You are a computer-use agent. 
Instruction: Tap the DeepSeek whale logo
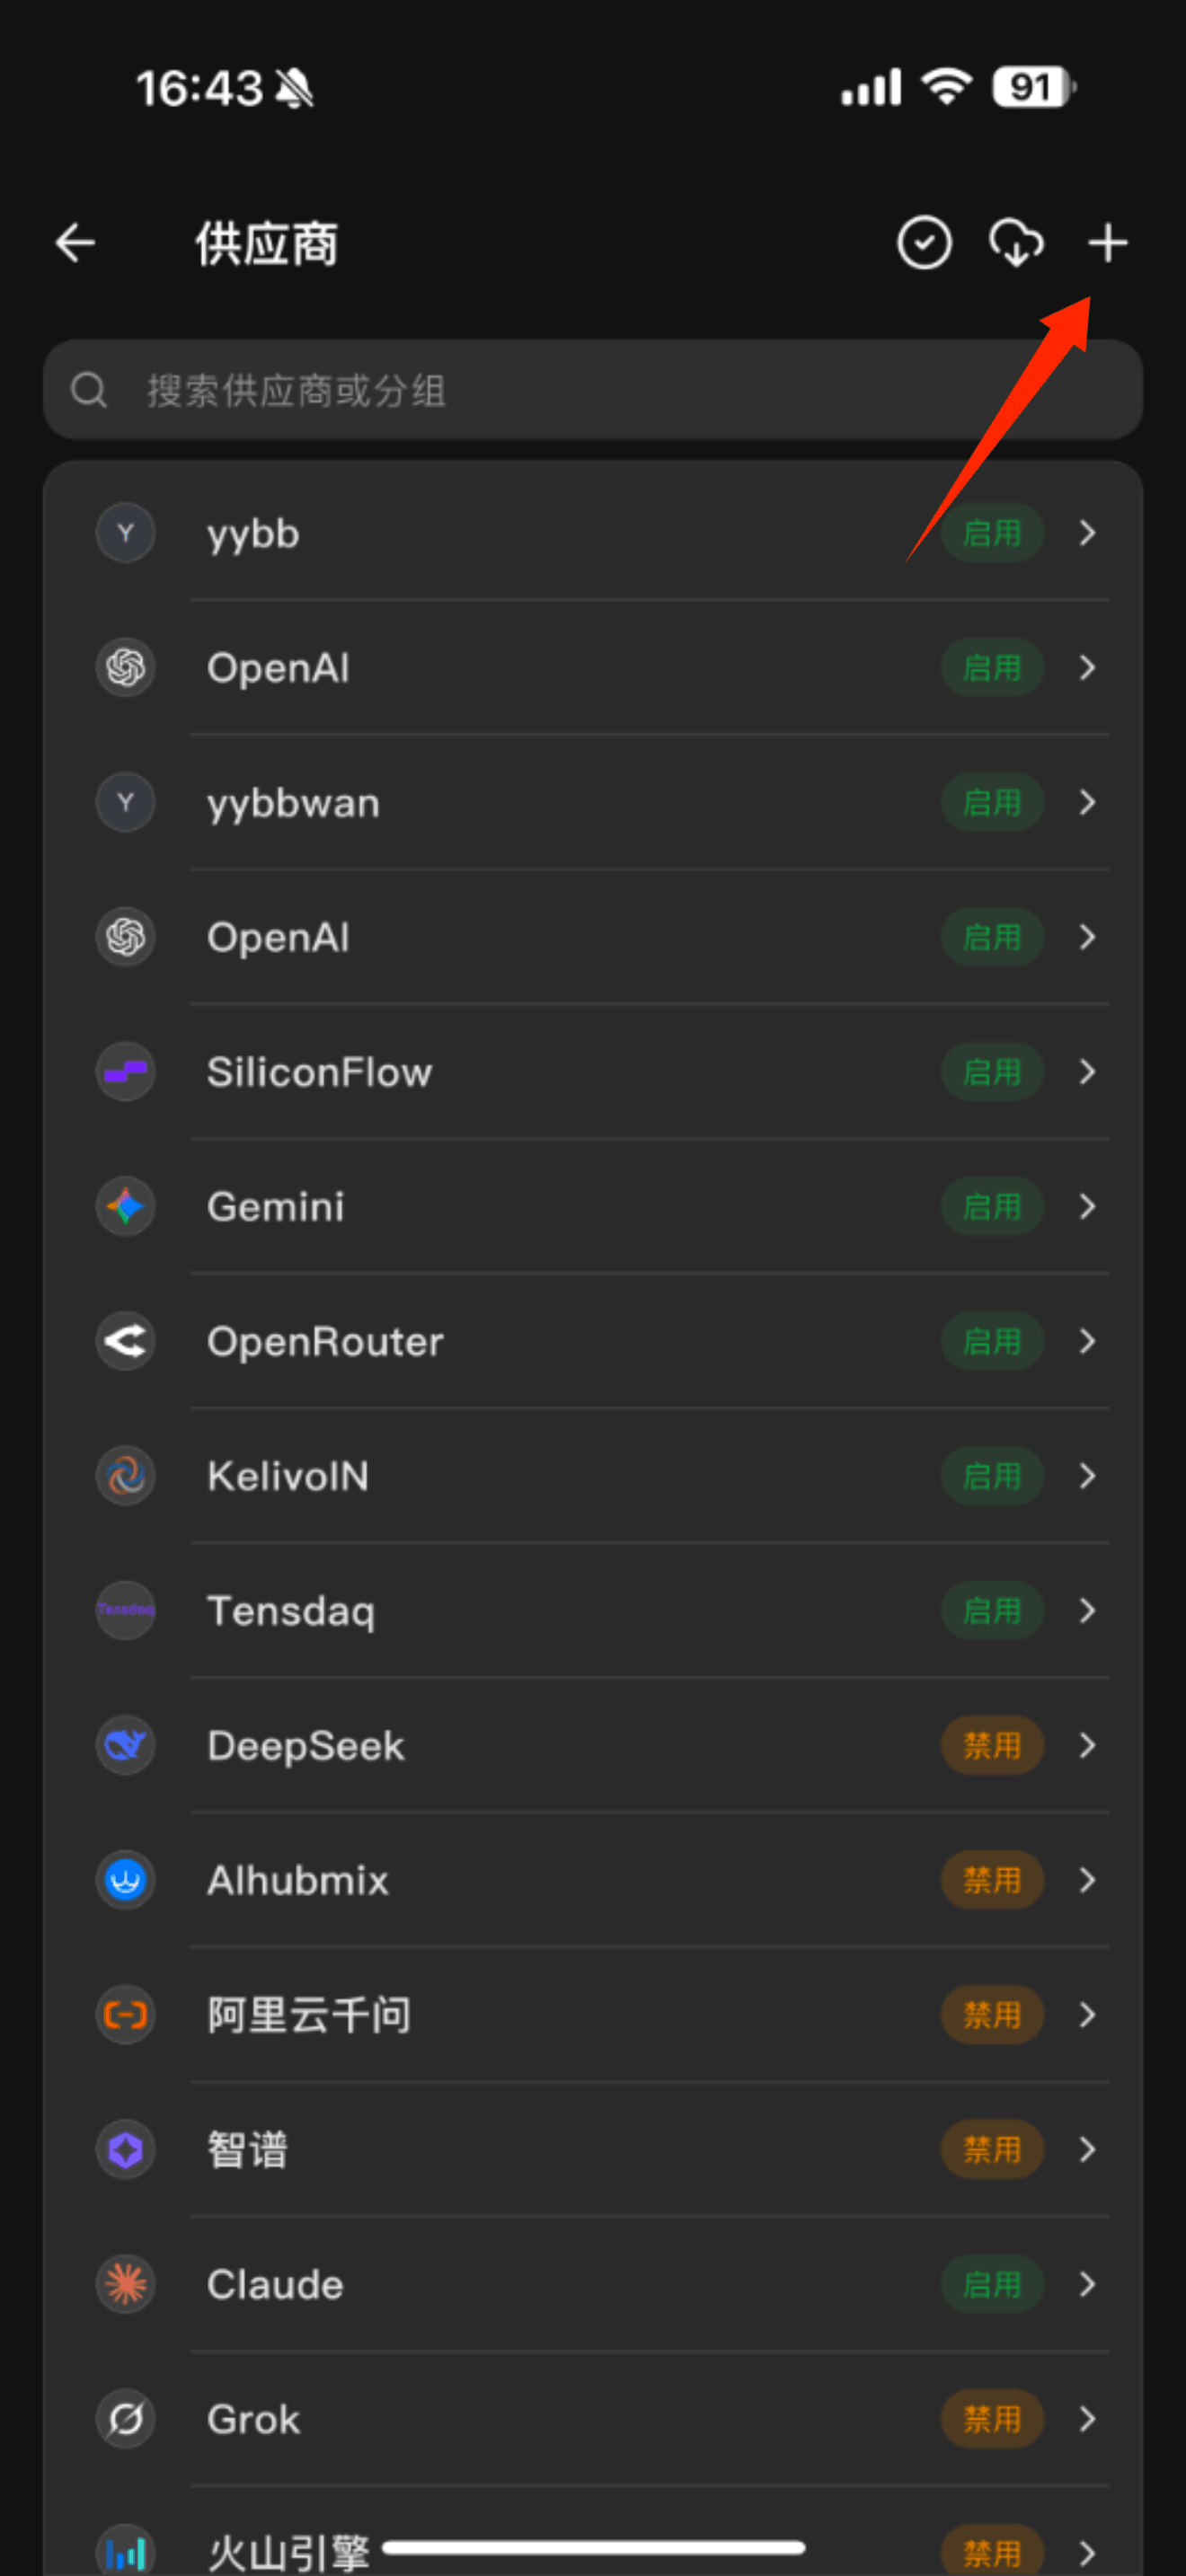[126, 1745]
